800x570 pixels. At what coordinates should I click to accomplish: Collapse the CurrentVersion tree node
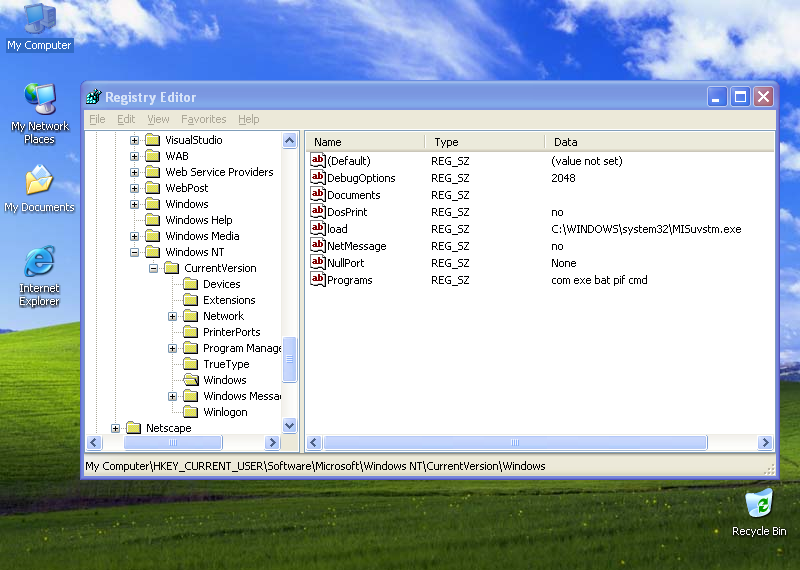point(154,268)
